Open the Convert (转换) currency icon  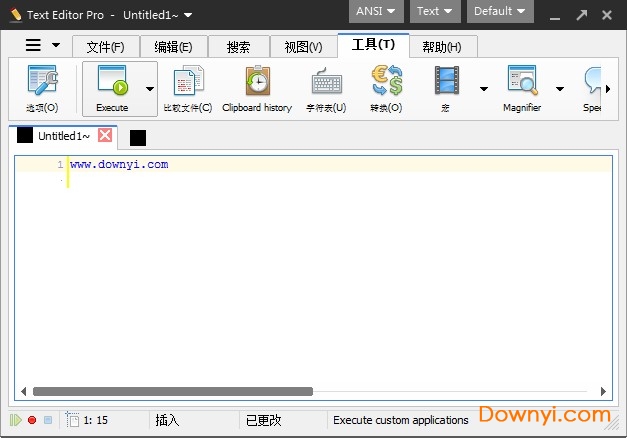tap(386, 80)
